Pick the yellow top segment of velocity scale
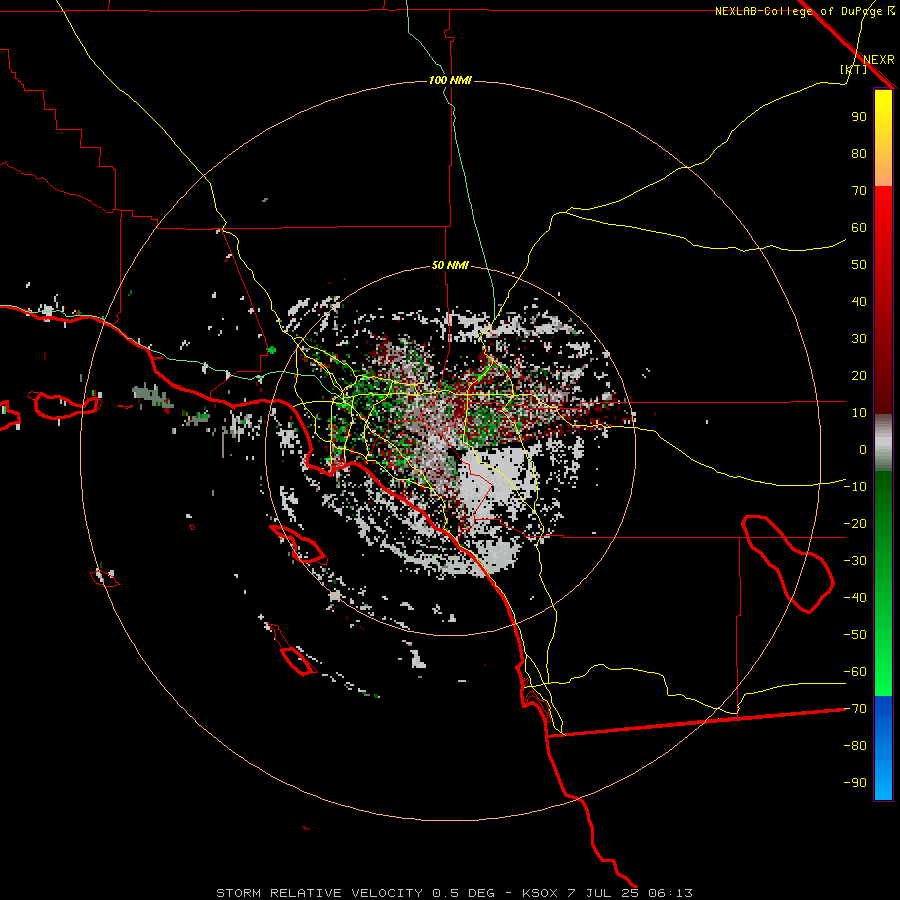Viewport: 900px width, 900px height. pos(883,138)
